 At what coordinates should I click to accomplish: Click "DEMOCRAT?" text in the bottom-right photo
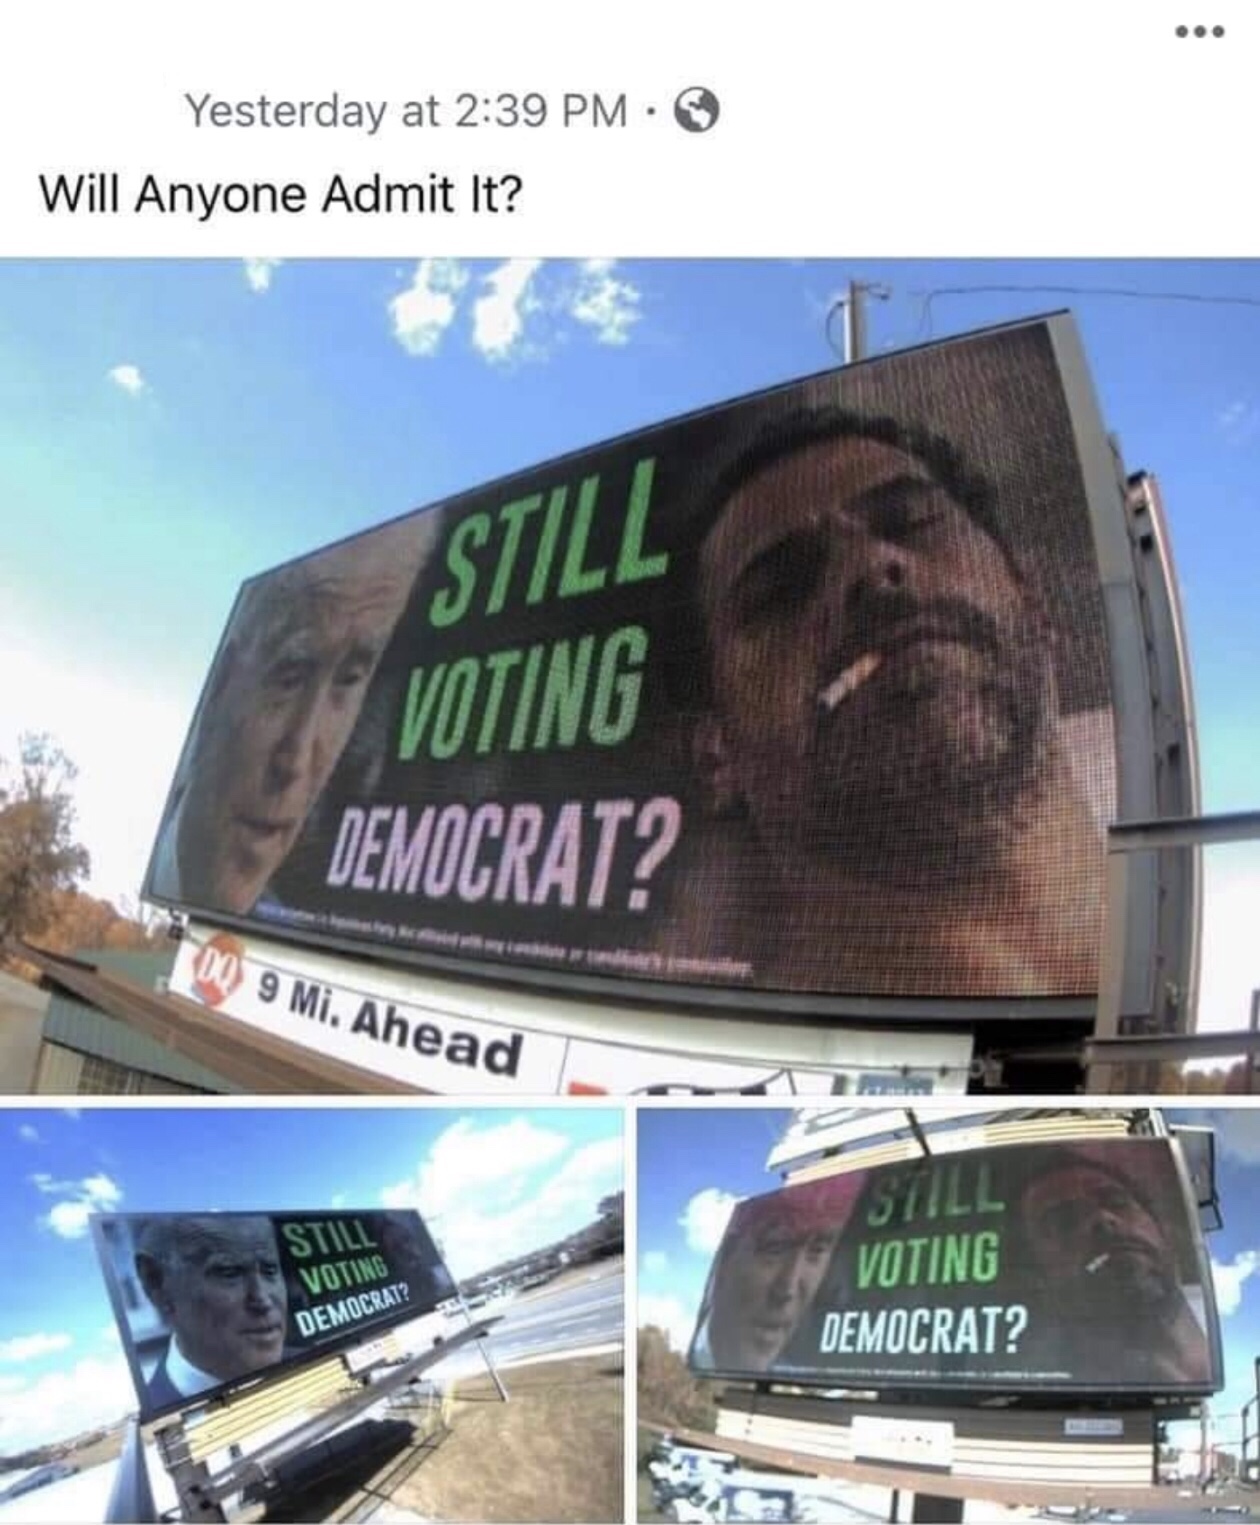coord(922,1329)
